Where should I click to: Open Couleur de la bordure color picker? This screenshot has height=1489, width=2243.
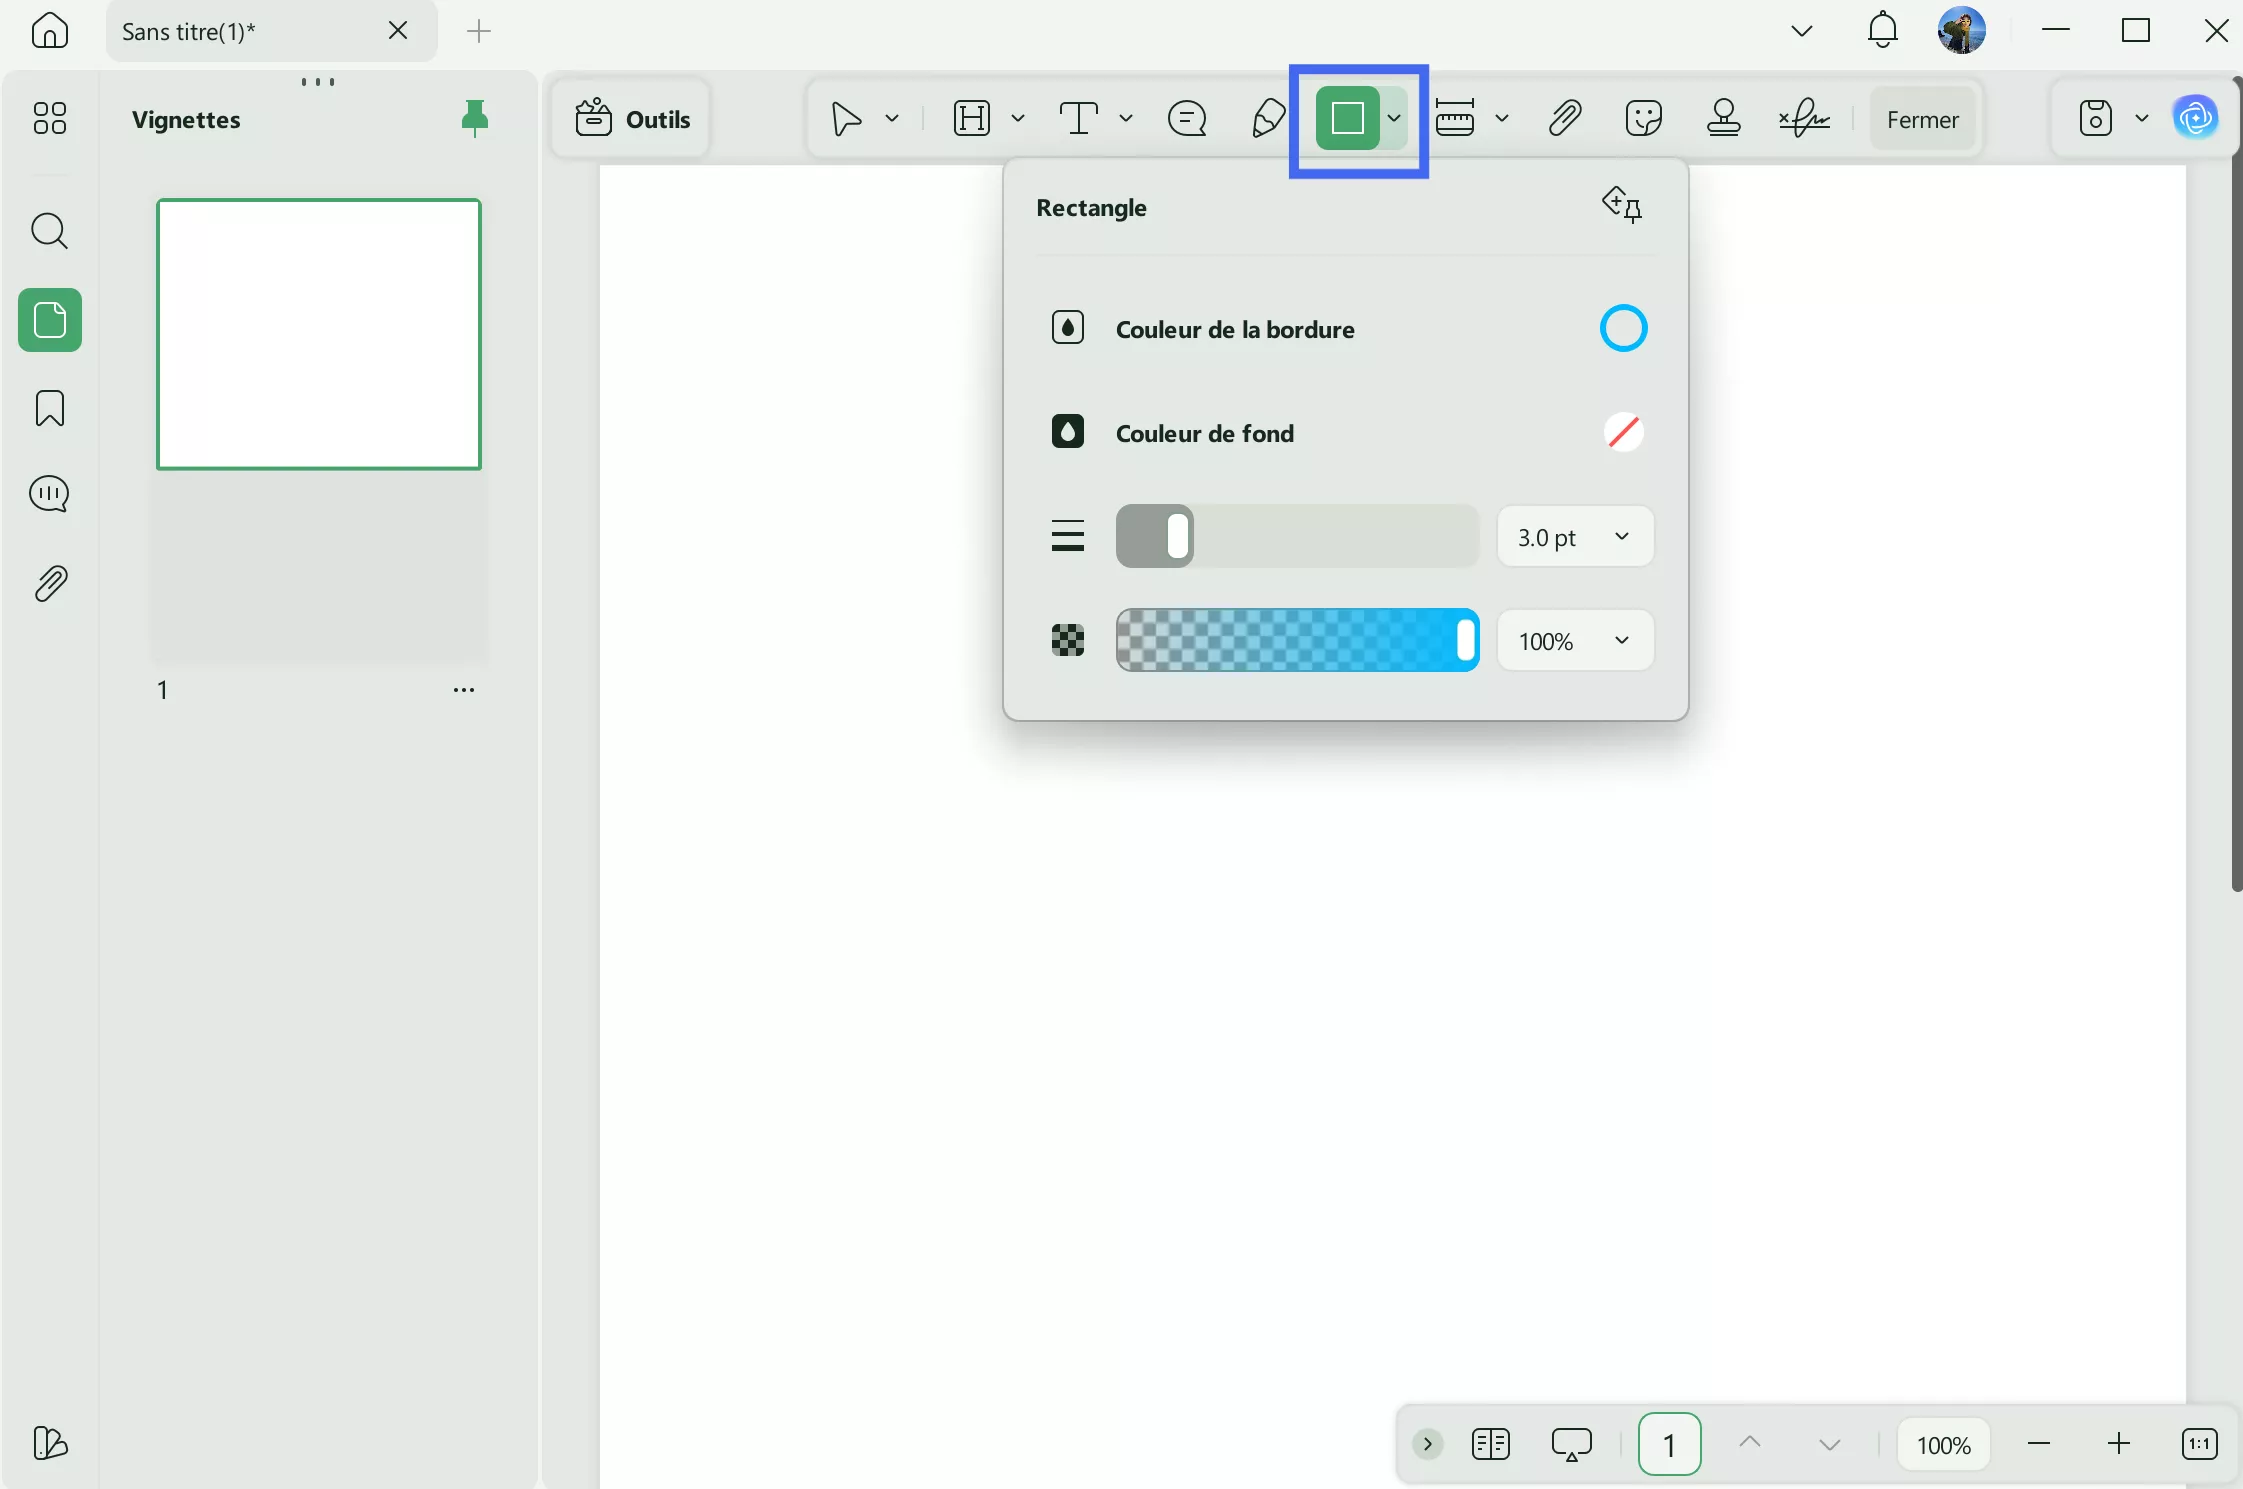pos(1622,328)
